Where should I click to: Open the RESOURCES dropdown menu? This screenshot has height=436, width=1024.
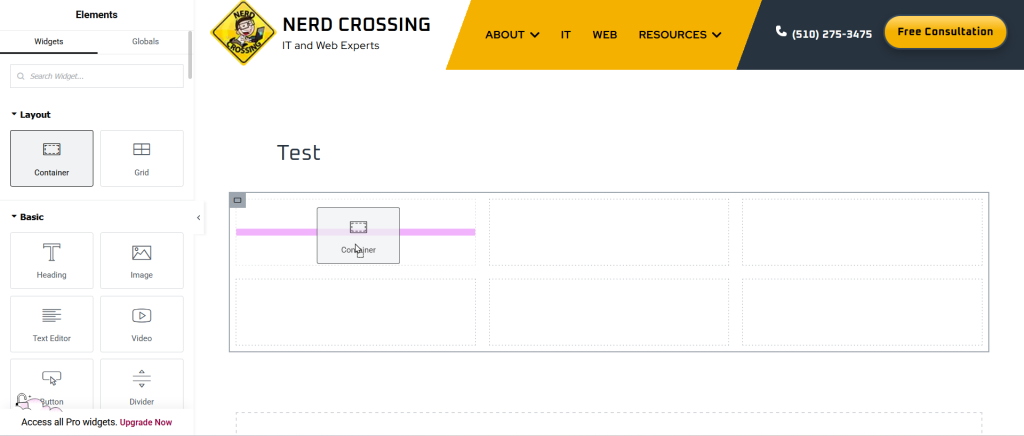tap(680, 35)
